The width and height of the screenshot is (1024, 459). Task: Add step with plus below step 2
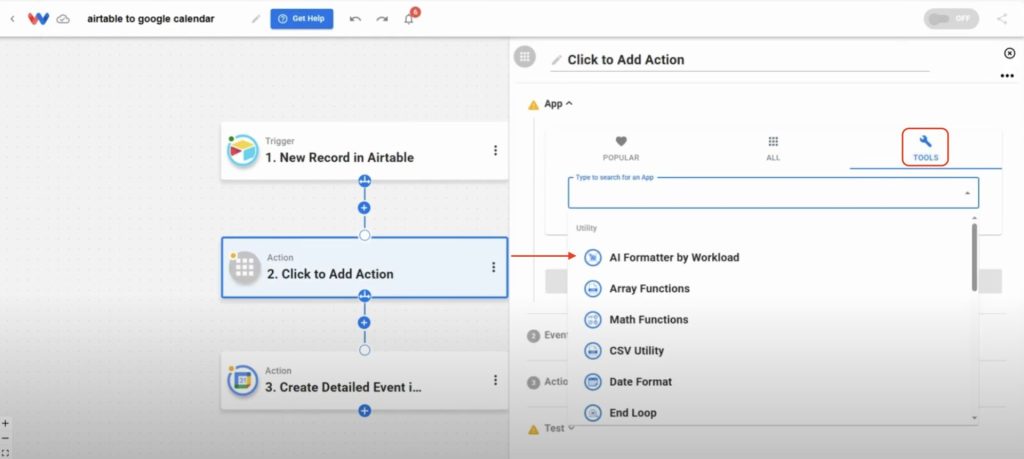(364, 323)
